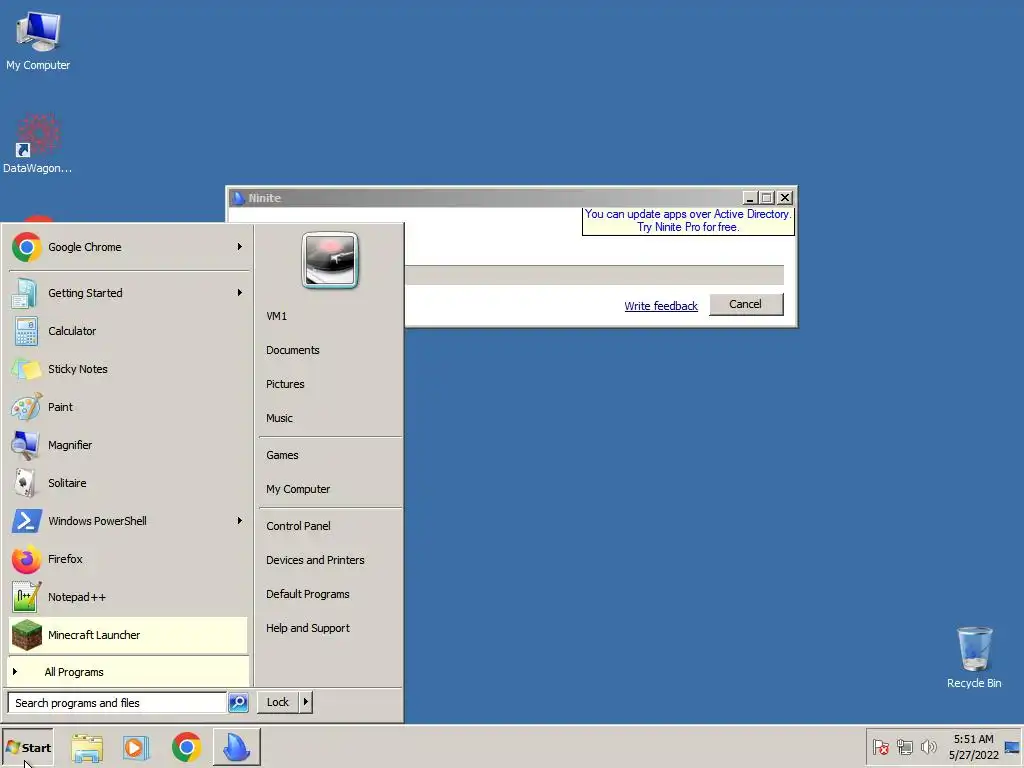This screenshot has height=768, width=1024.
Task: Click the Lock button
Action: click(x=278, y=702)
